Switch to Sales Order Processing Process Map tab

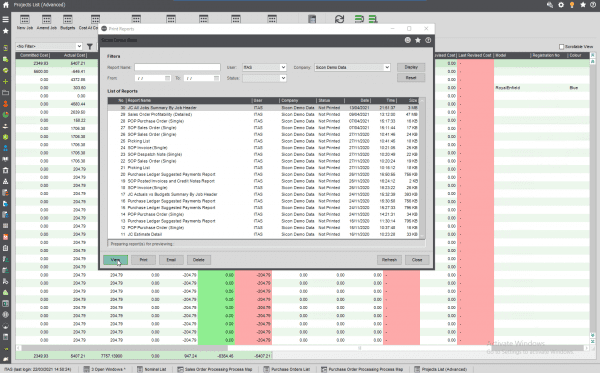(215, 369)
